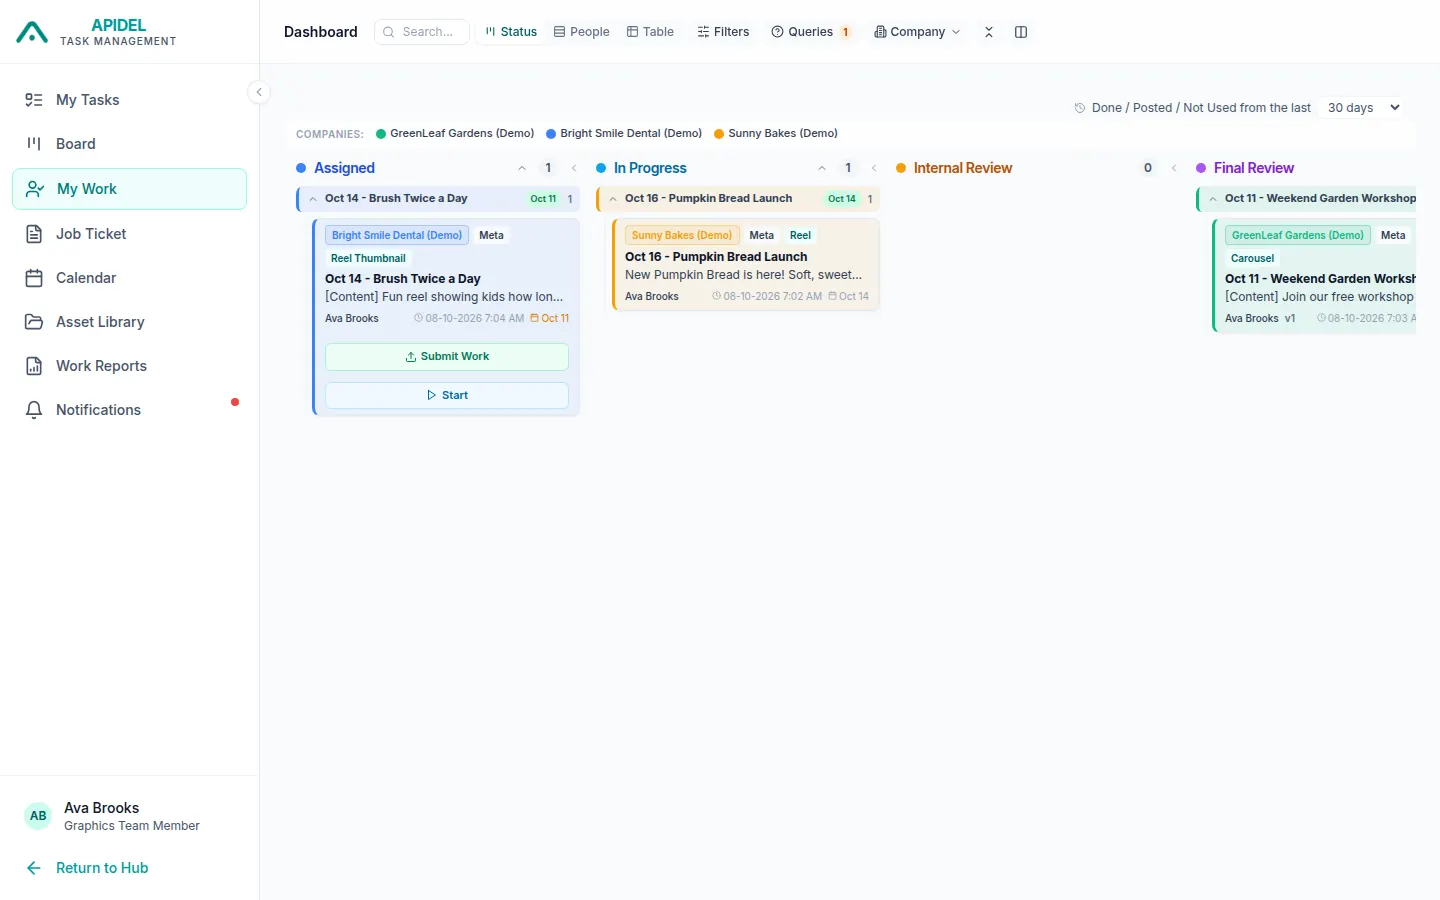Toggle the split panel layout icon

point(1021,32)
